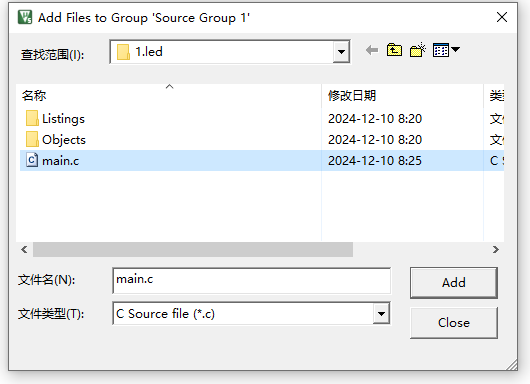The image size is (530, 384).
Task: Click the Close button
Action: point(454,322)
